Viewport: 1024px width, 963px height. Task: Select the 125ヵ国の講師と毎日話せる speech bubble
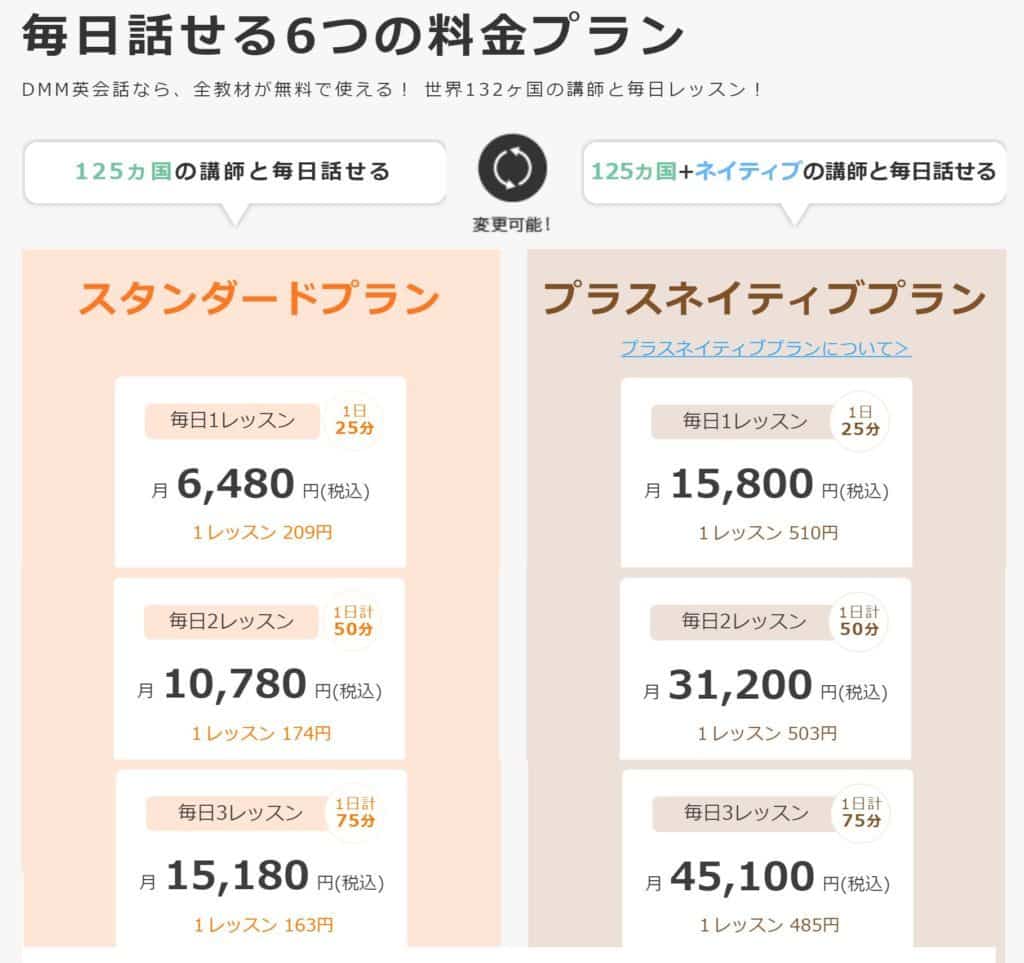[234, 172]
